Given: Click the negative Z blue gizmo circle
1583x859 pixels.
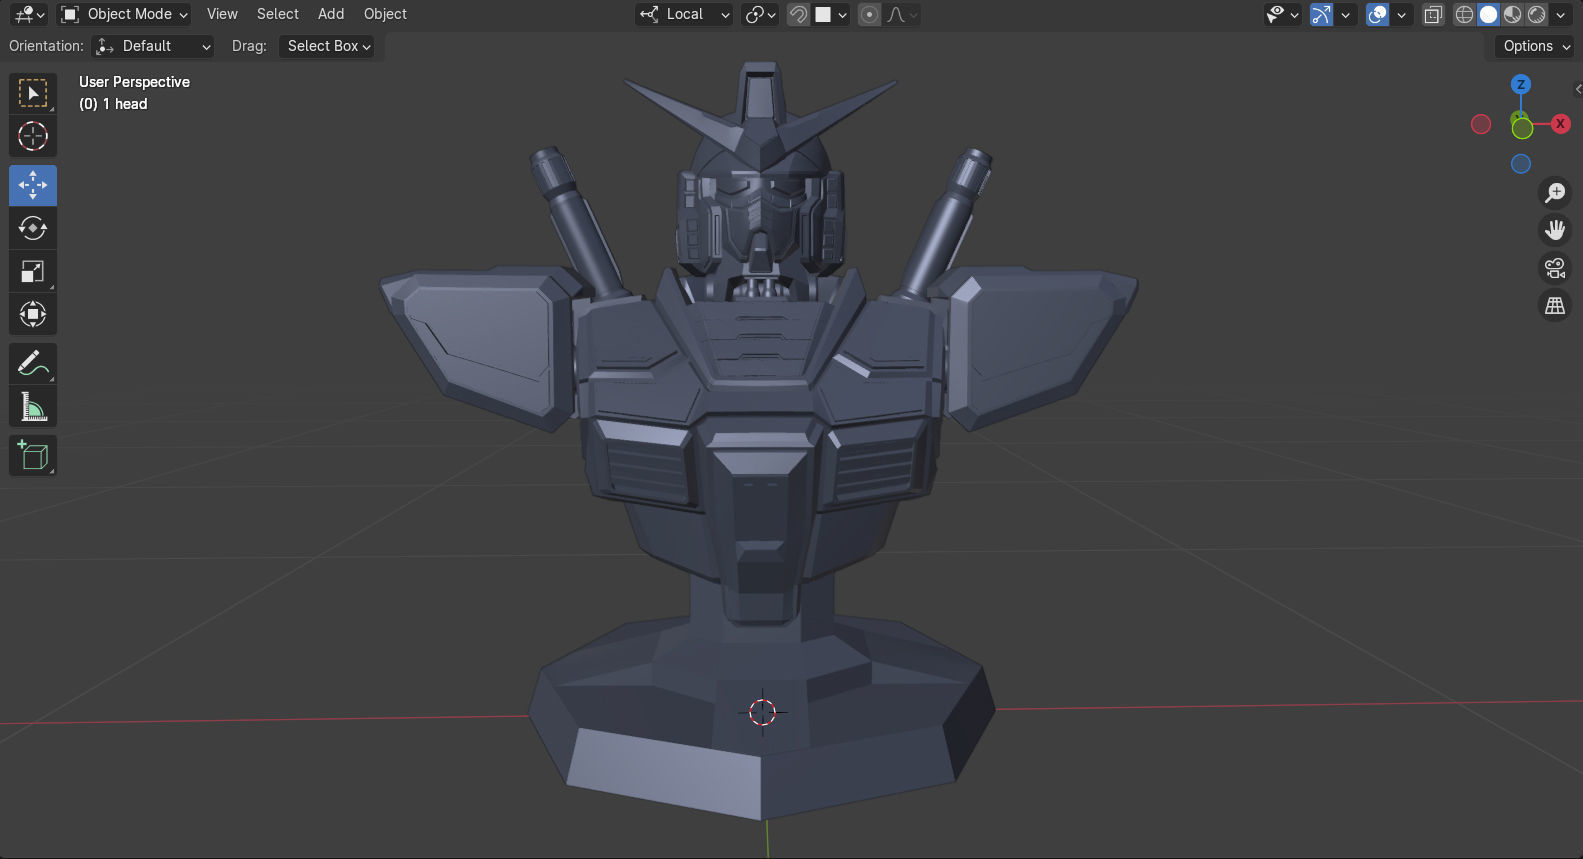Looking at the screenshot, I should (1521, 164).
